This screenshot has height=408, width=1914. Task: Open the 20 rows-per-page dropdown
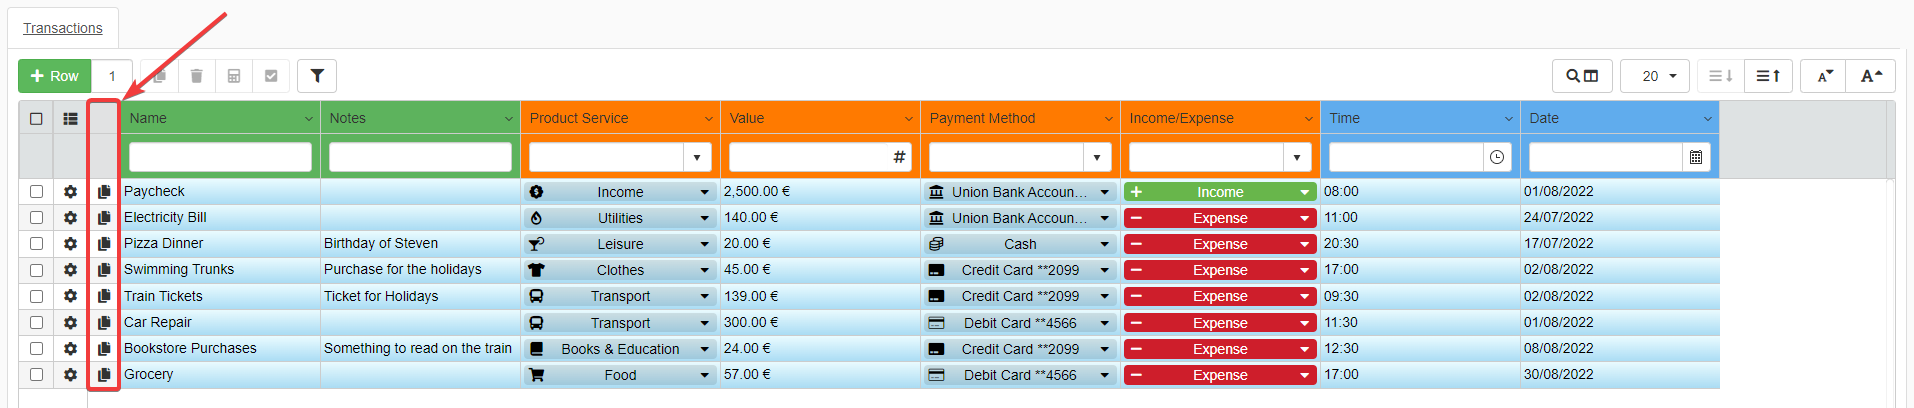1656,76
